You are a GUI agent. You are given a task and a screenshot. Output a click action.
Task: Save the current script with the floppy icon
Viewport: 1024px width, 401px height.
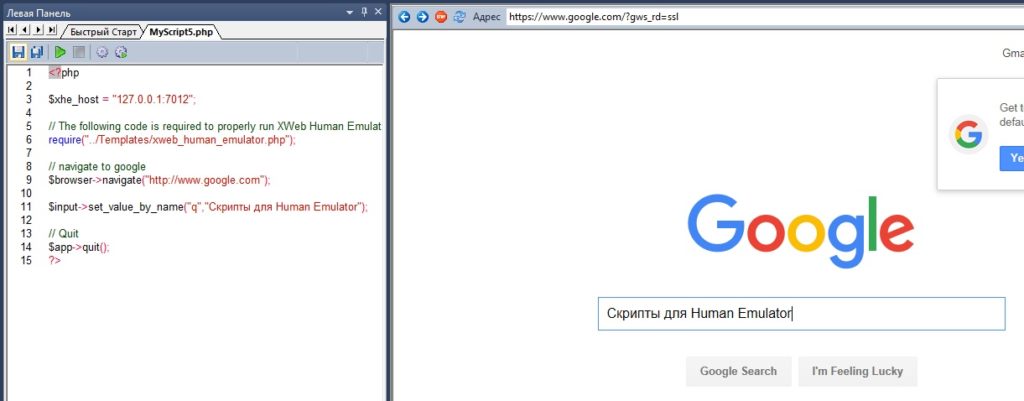[18, 52]
